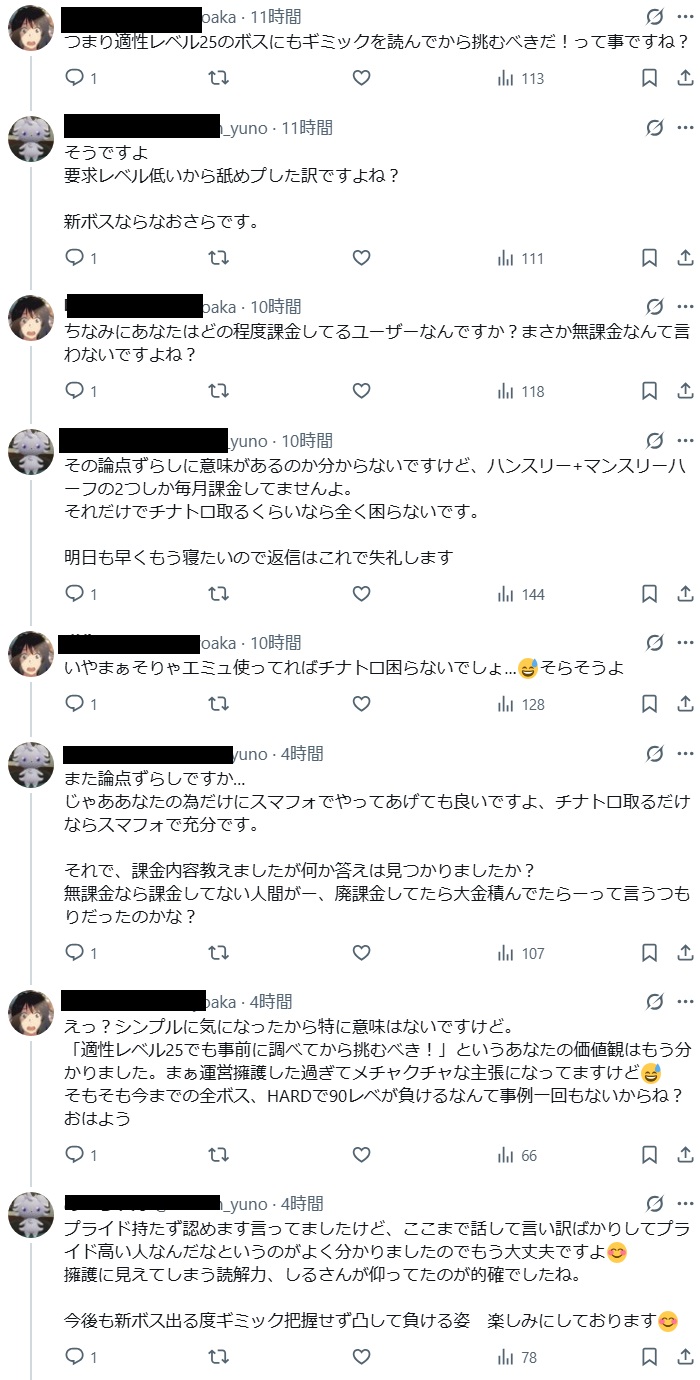Like the 無課金なんて言わないですよね tweet
The height and width of the screenshot is (1380, 700).
361,391
